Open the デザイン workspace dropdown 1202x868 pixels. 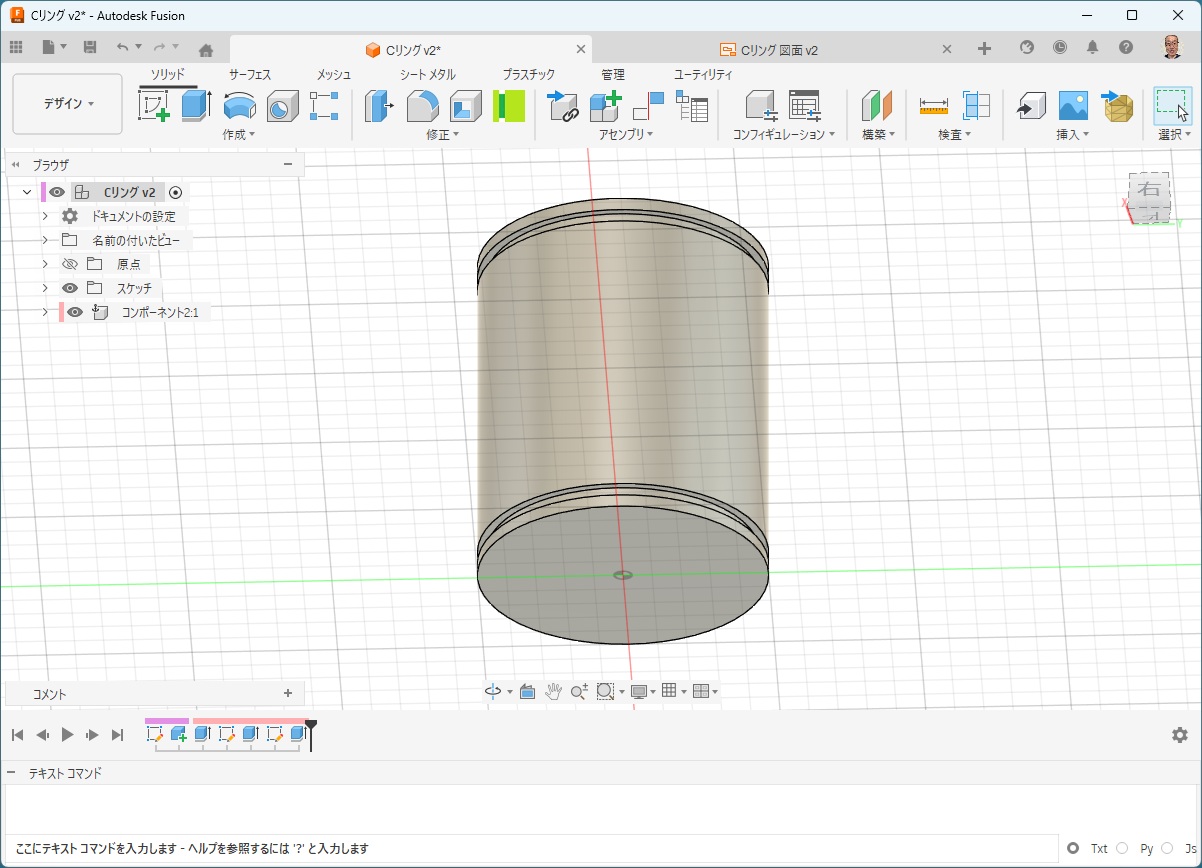pos(68,104)
